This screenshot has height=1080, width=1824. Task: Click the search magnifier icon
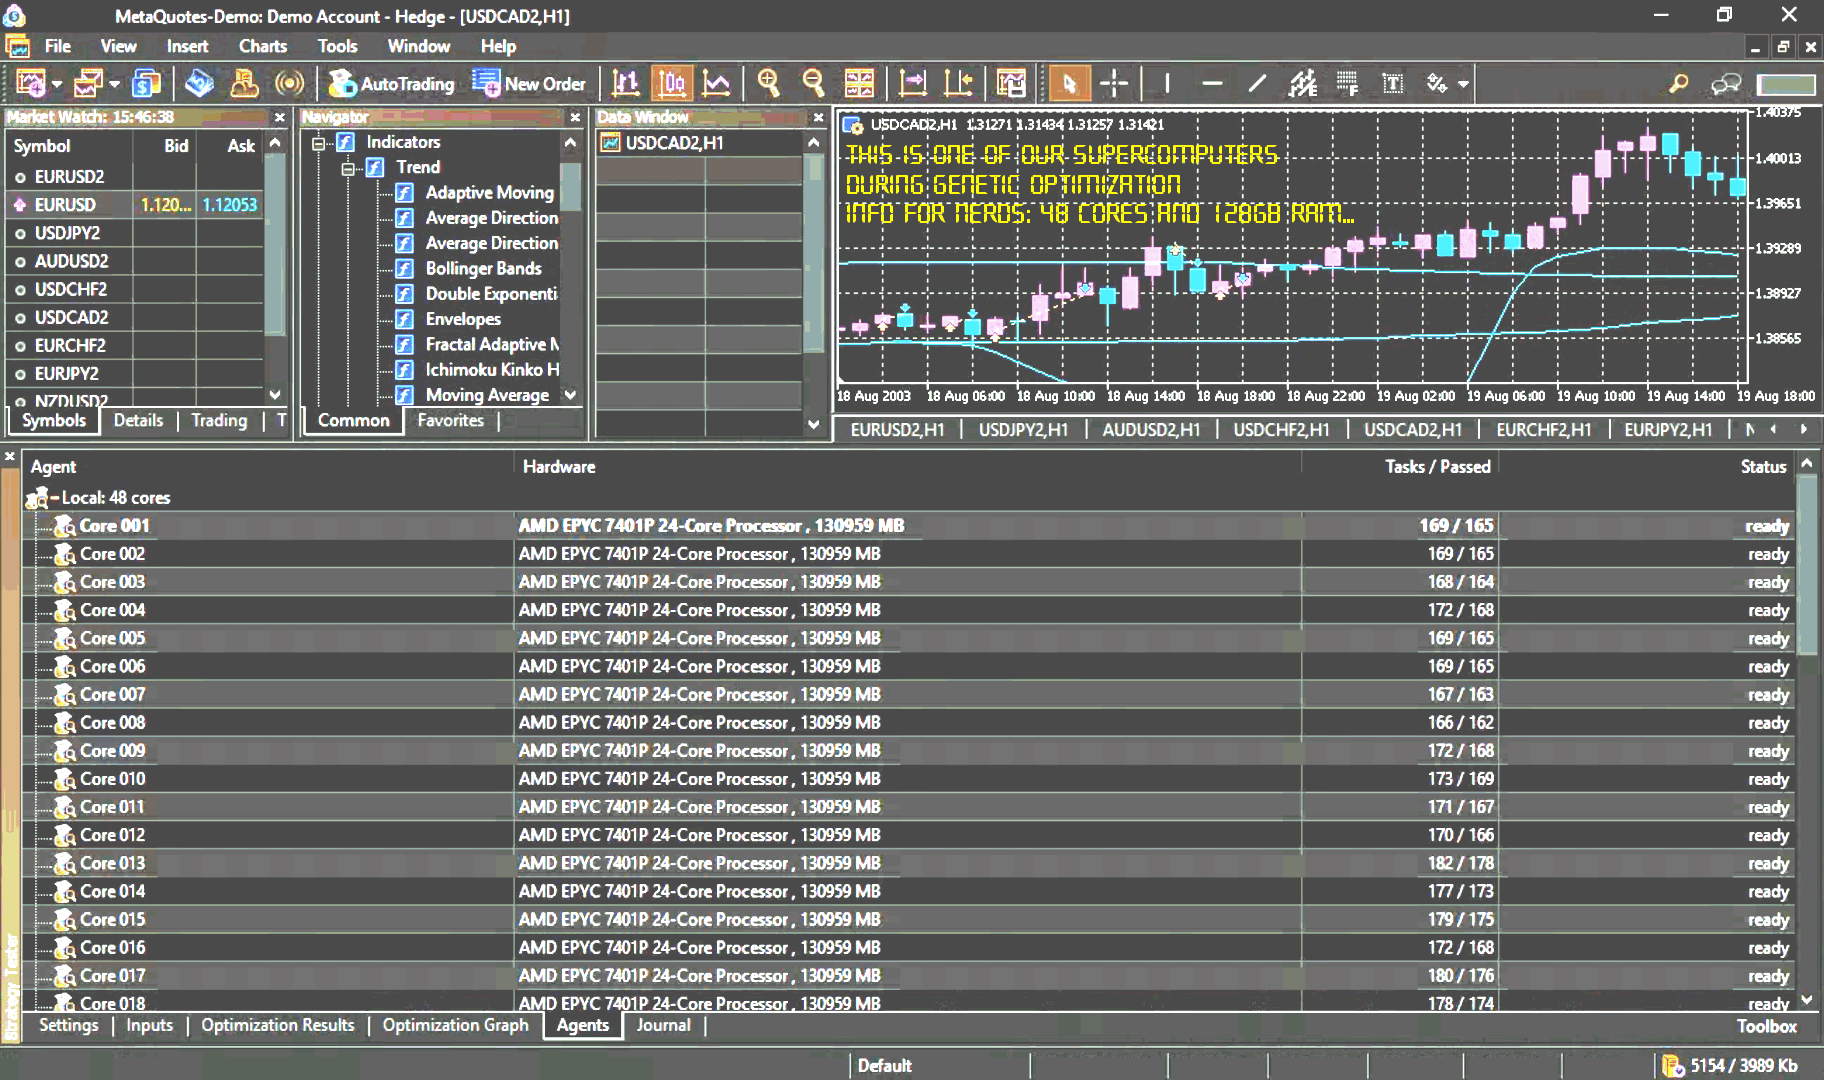[1679, 84]
